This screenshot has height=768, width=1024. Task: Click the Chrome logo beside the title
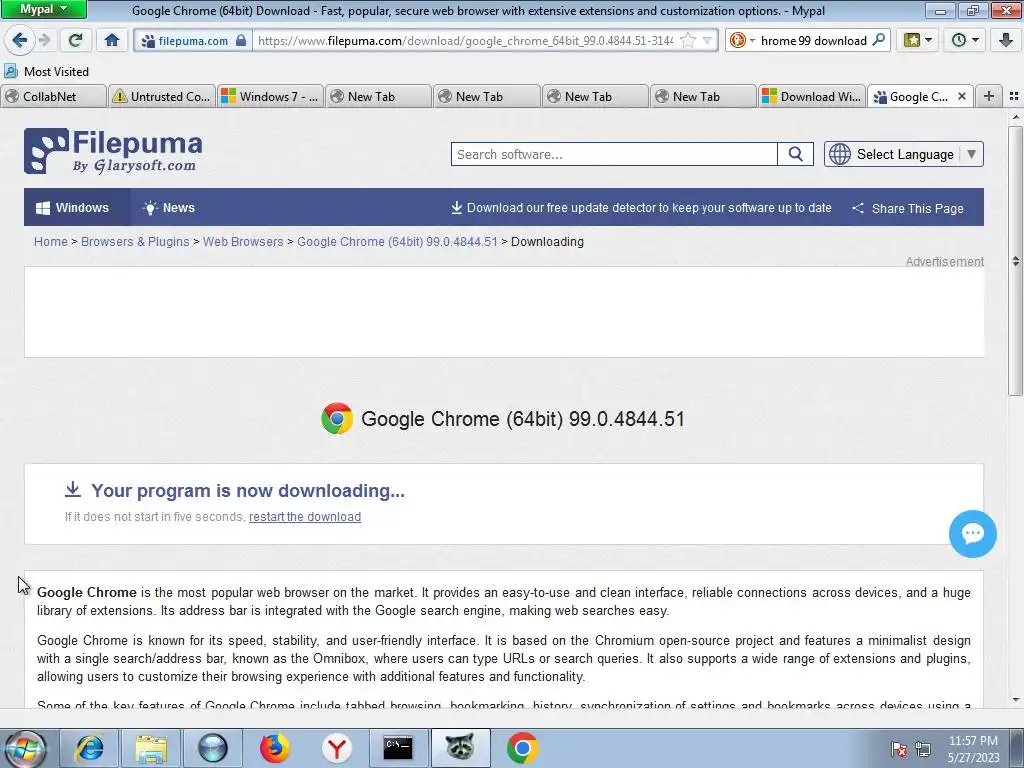pyautogui.click(x=337, y=419)
